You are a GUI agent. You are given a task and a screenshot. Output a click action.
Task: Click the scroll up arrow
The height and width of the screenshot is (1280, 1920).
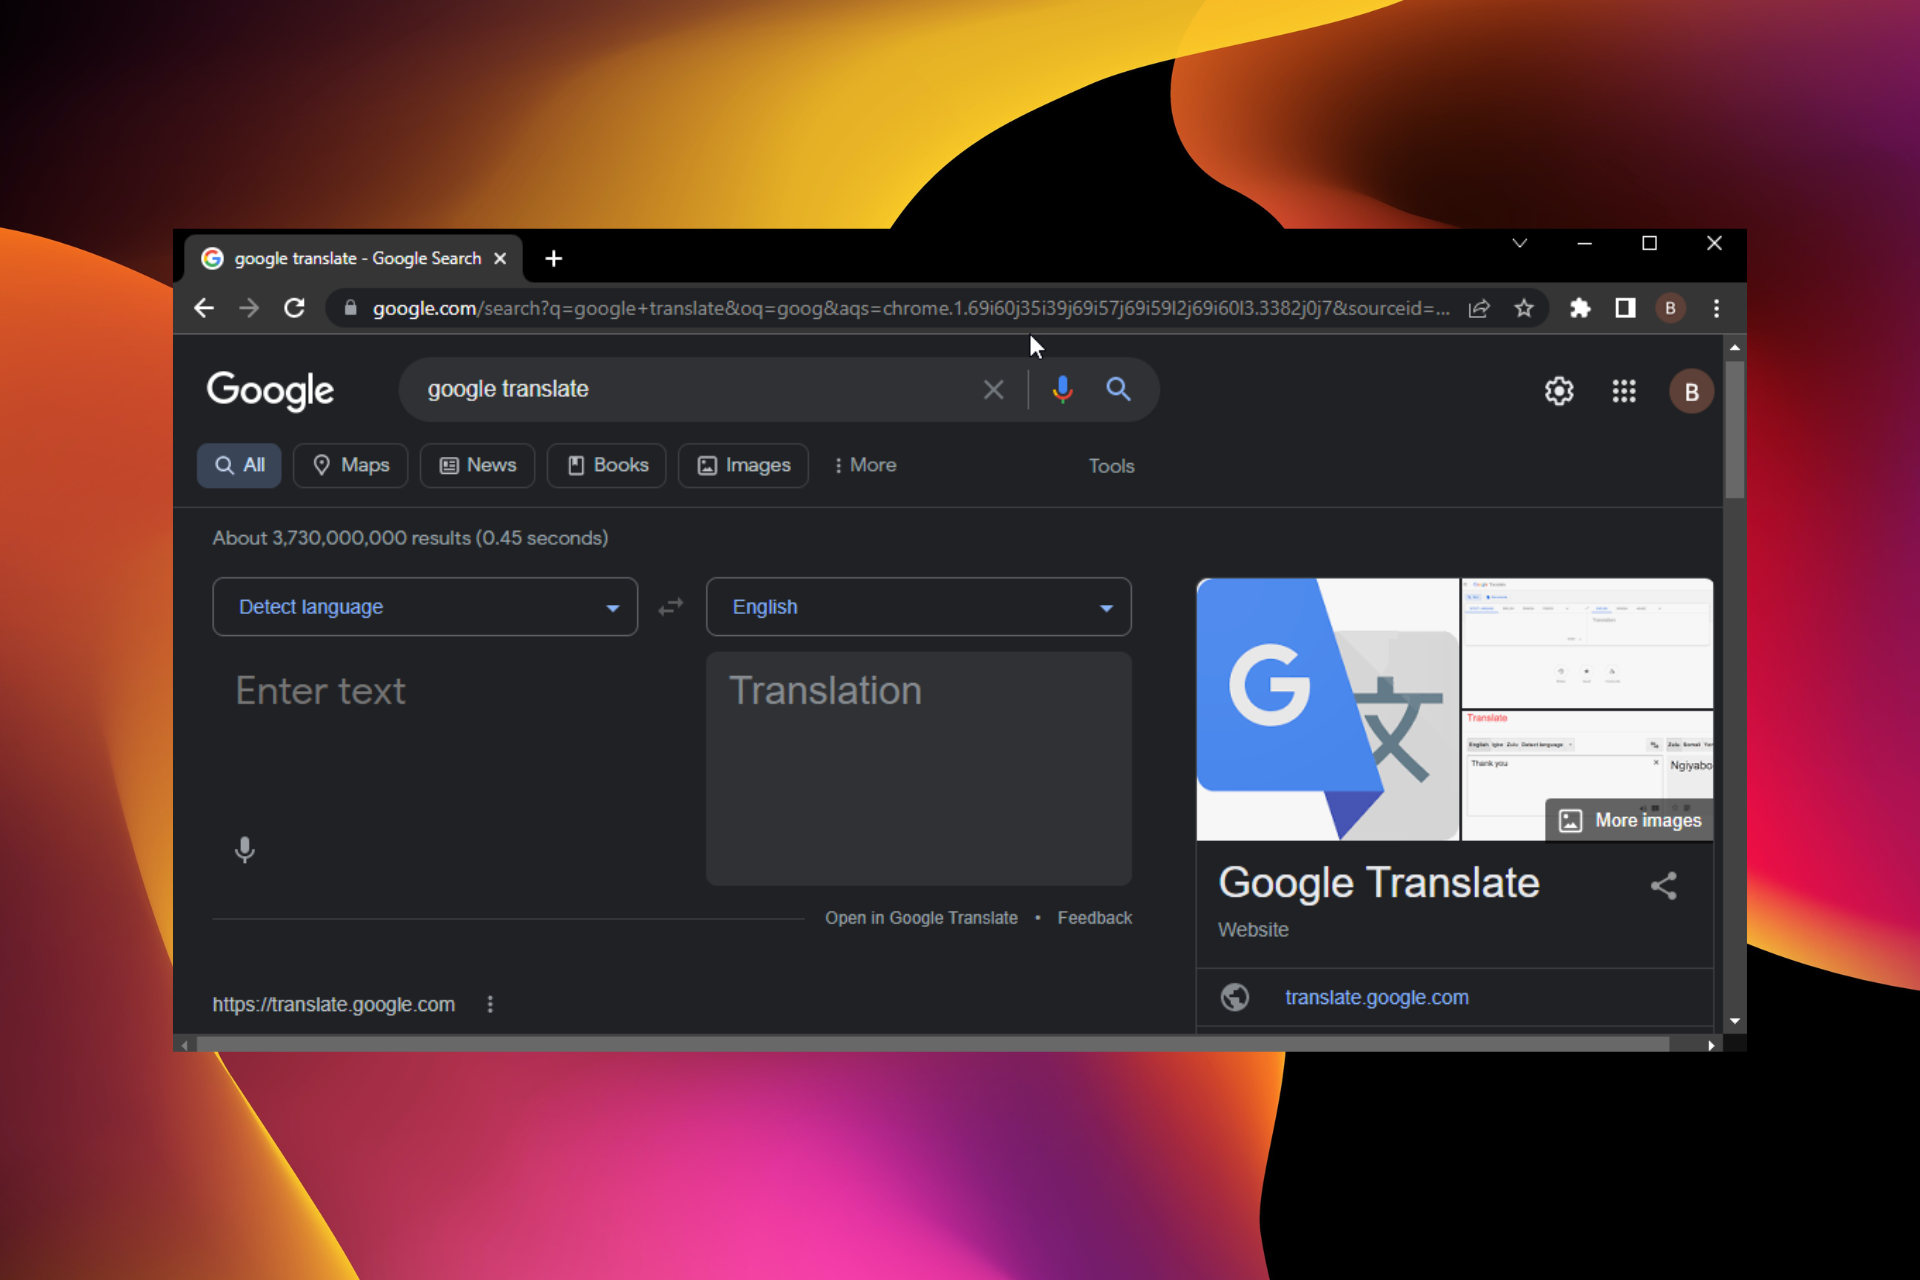(1735, 347)
